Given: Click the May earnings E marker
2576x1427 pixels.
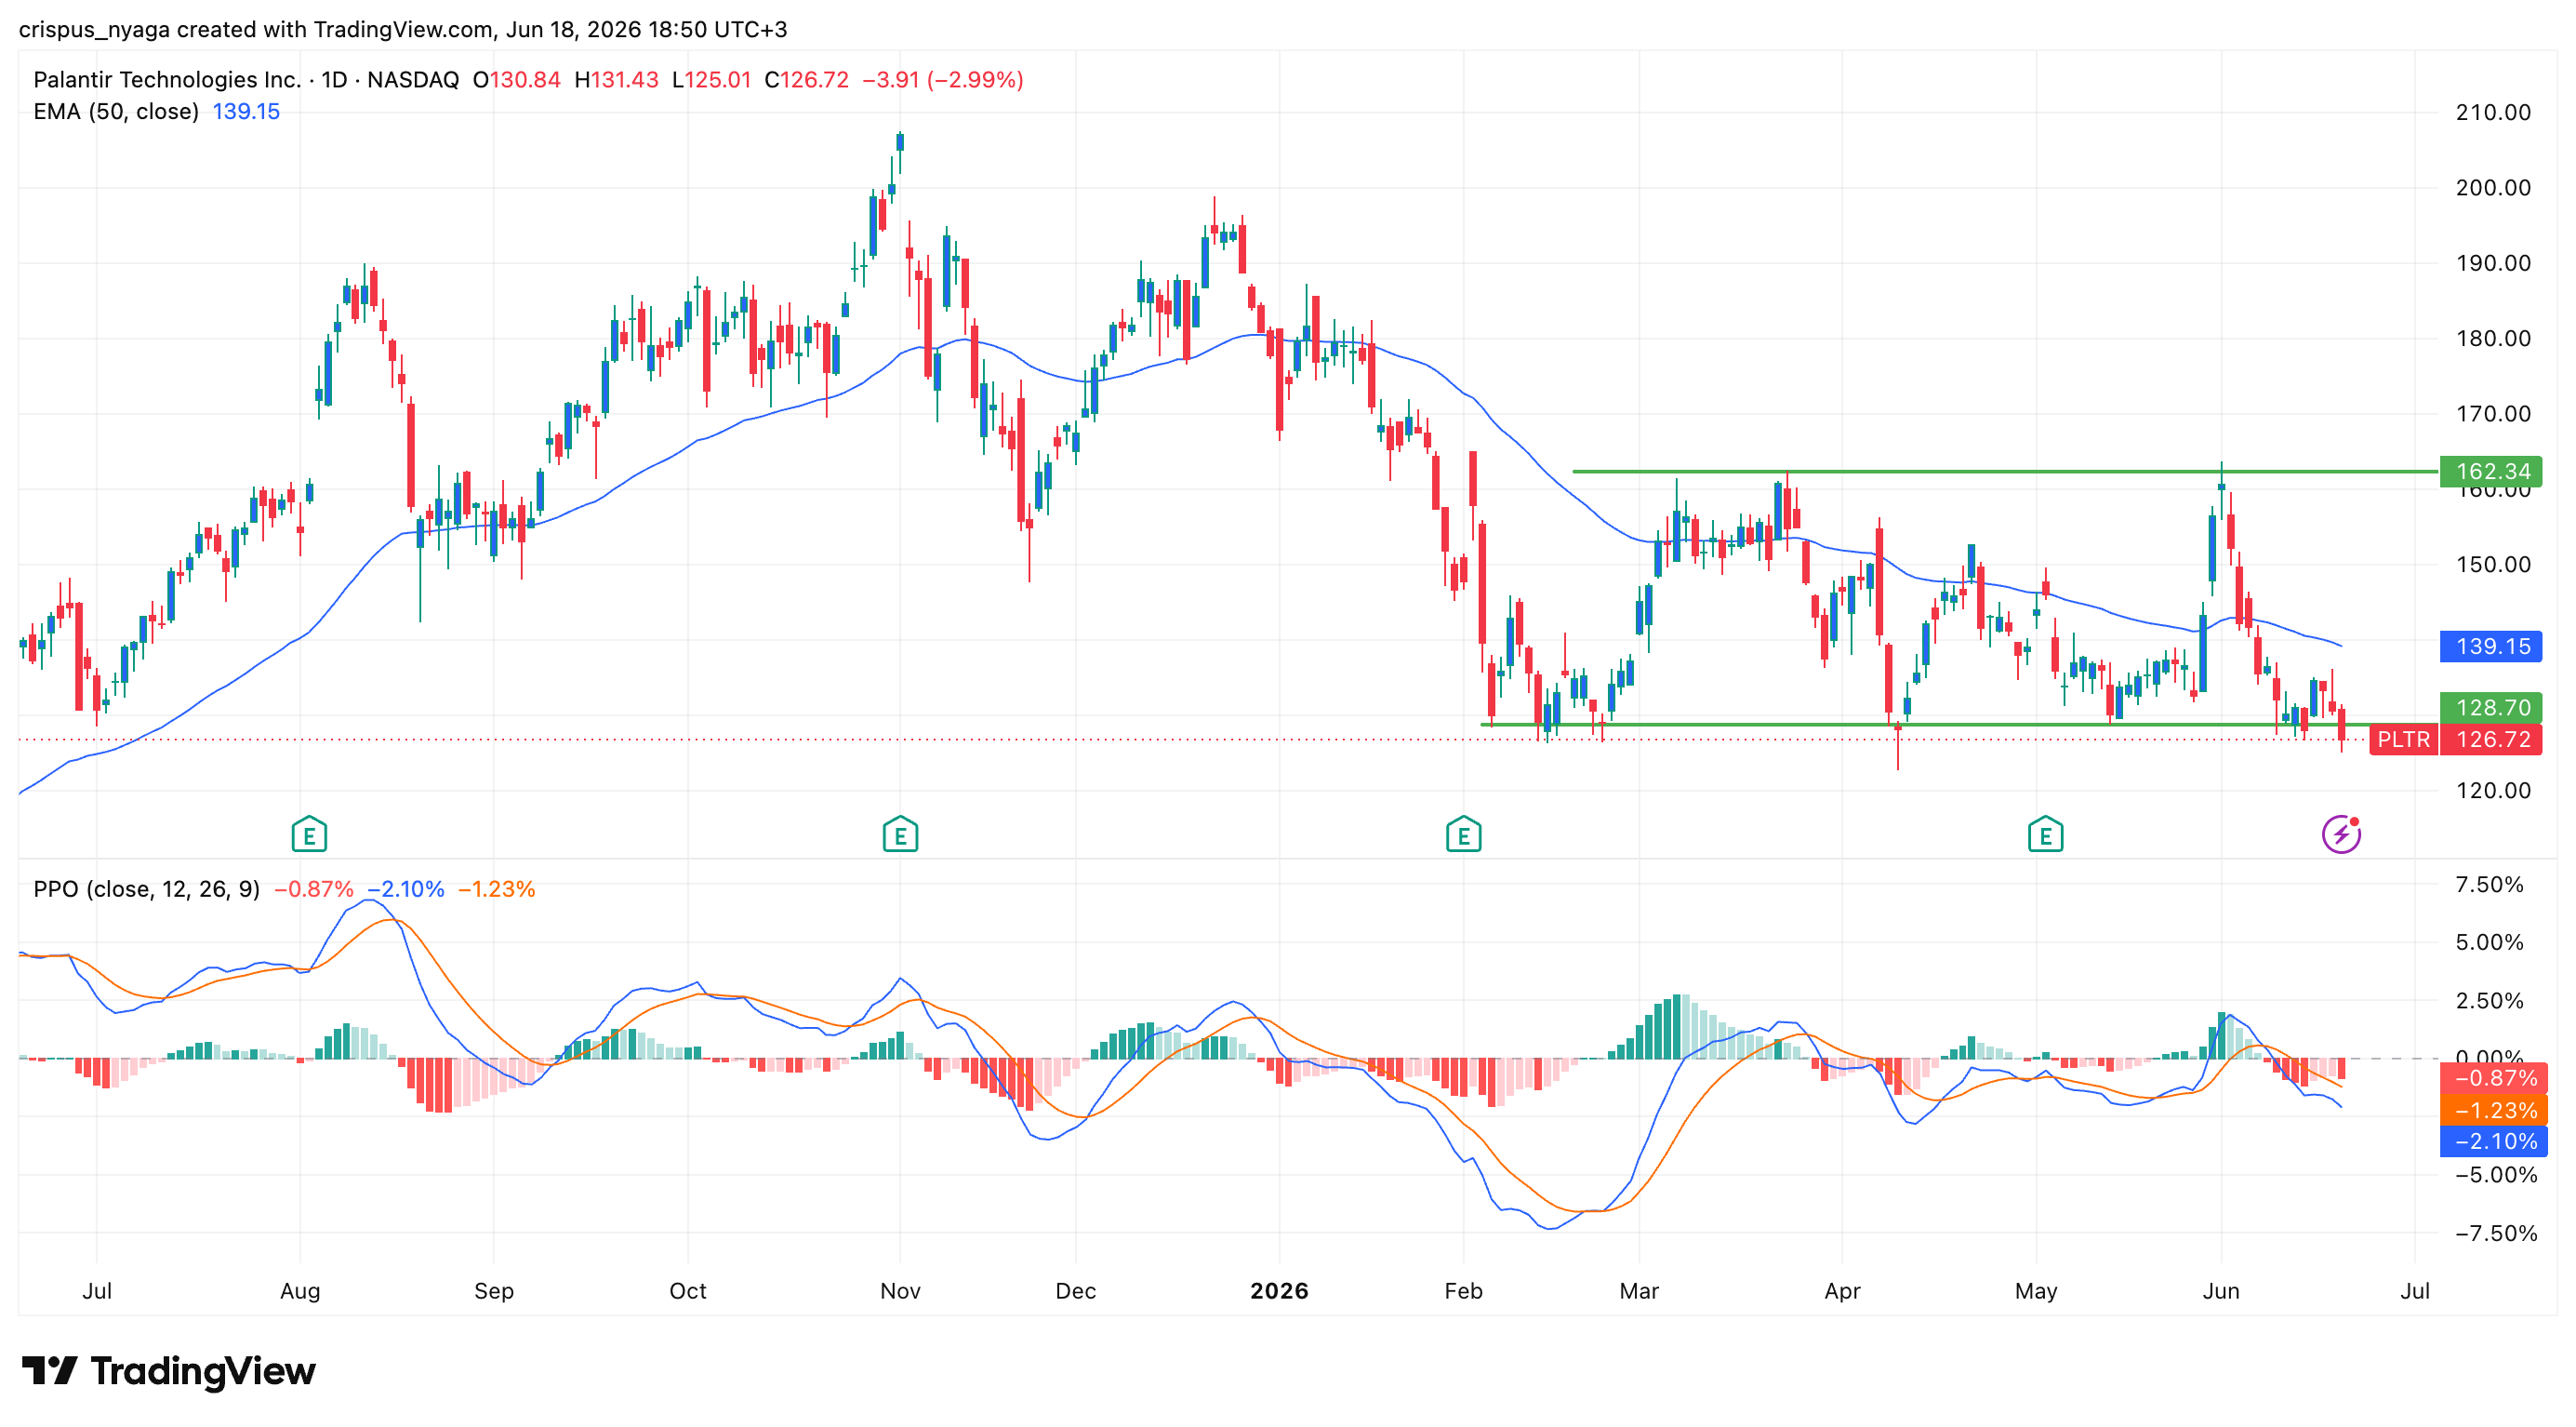Looking at the screenshot, I should pyautogui.click(x=2045, y=834).
